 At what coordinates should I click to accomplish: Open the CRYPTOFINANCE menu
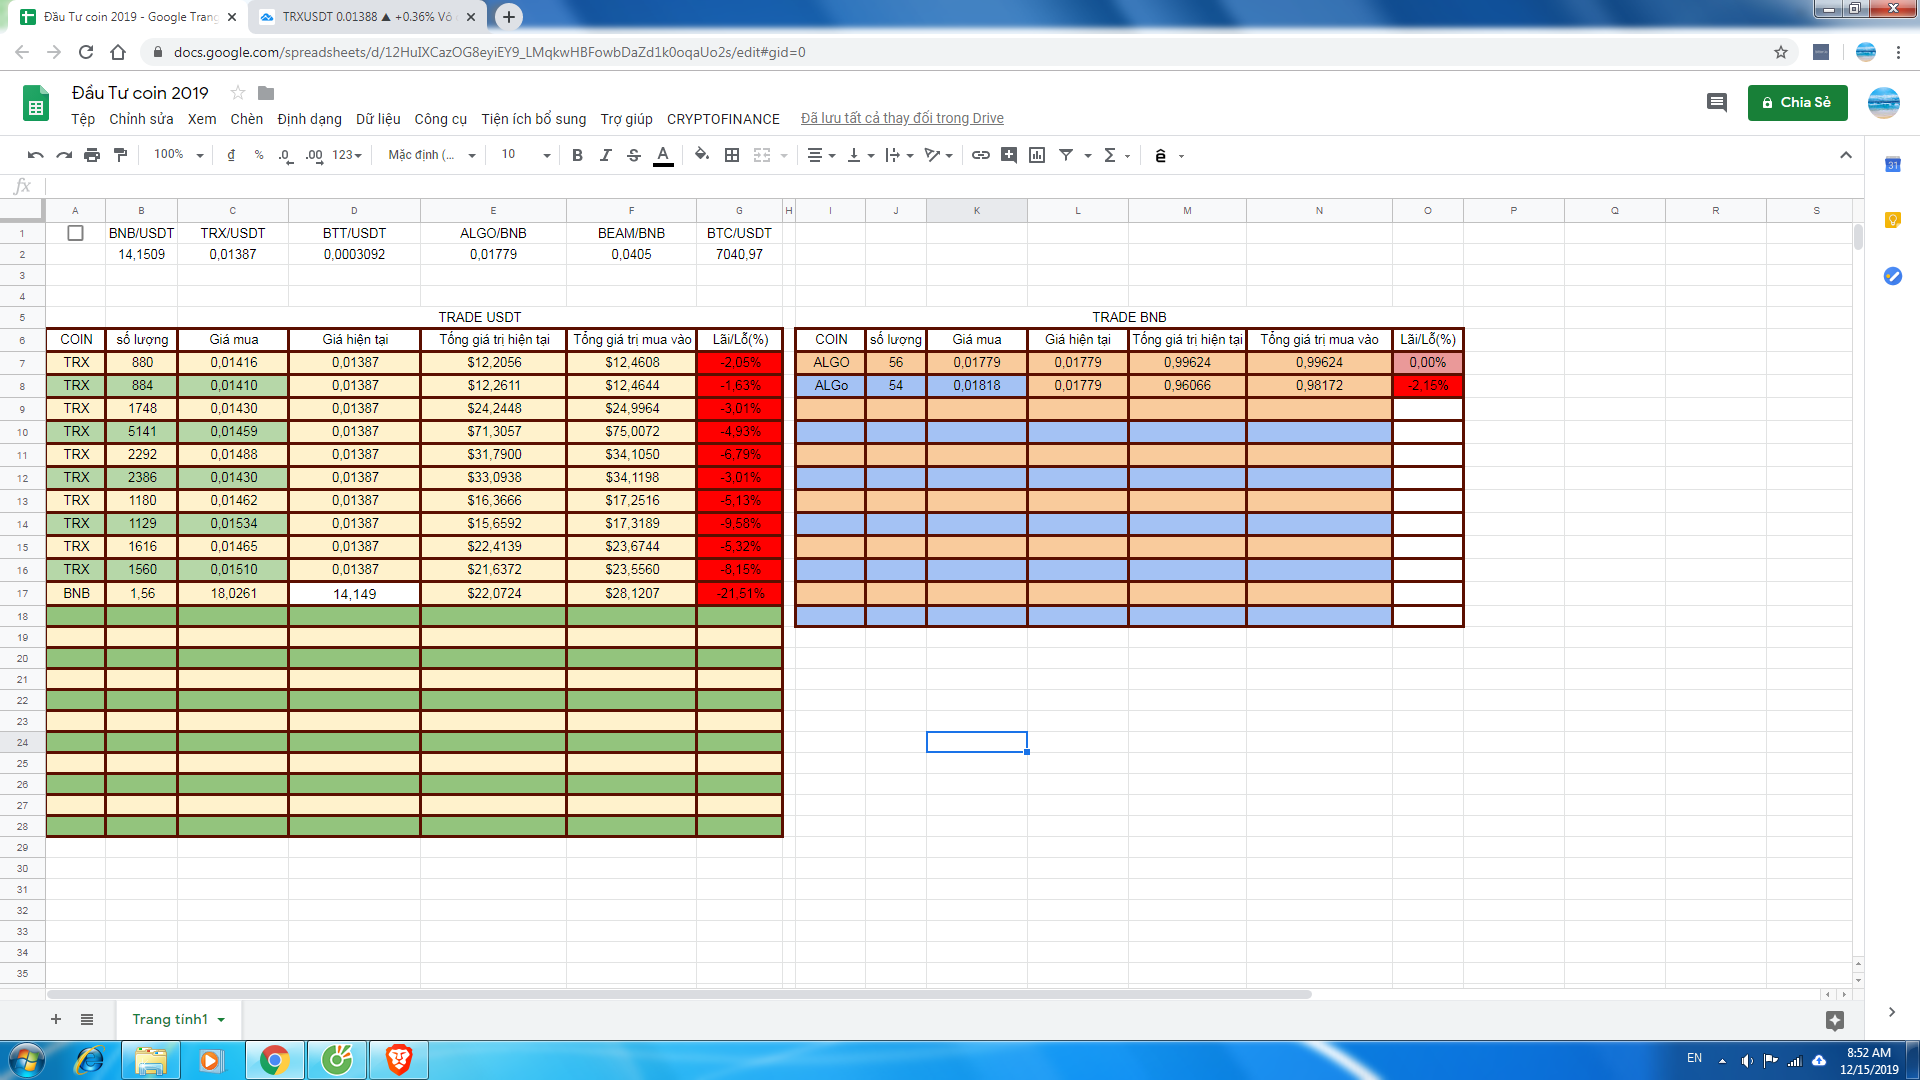[x=723, y=119]
